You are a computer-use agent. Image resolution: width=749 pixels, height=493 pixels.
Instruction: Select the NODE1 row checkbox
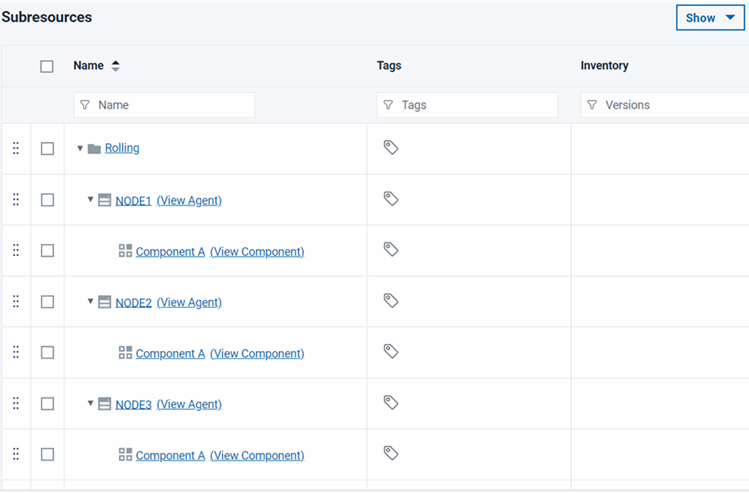tap(47, 200)
